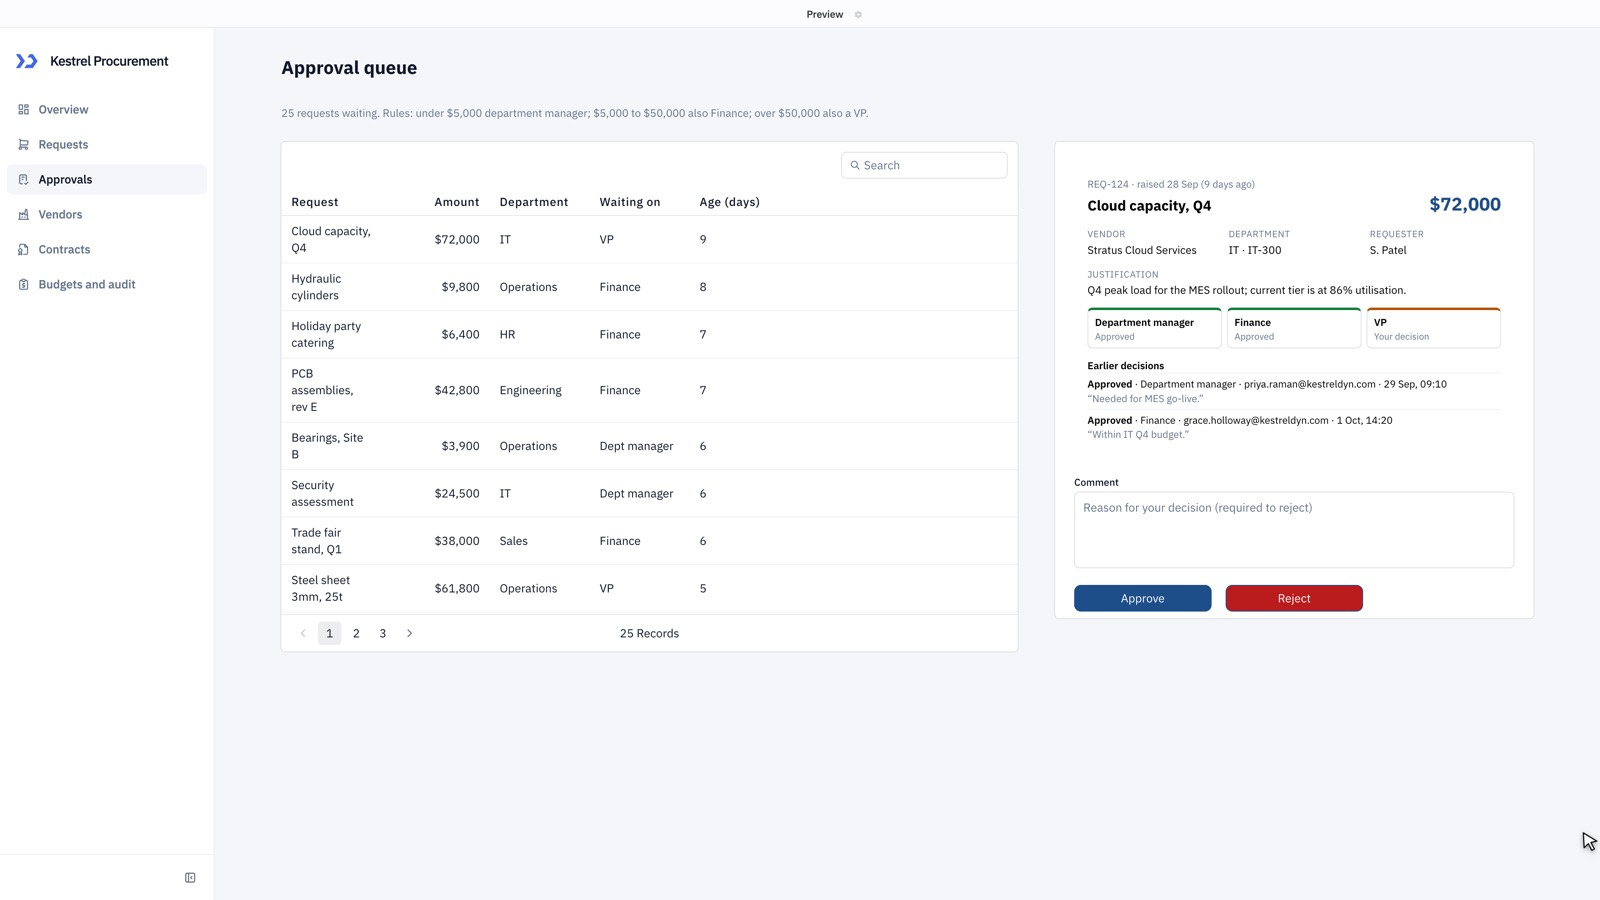Select the Holiday party catering row
Screen dimensions: 1600x900
(x=649, y=334)
